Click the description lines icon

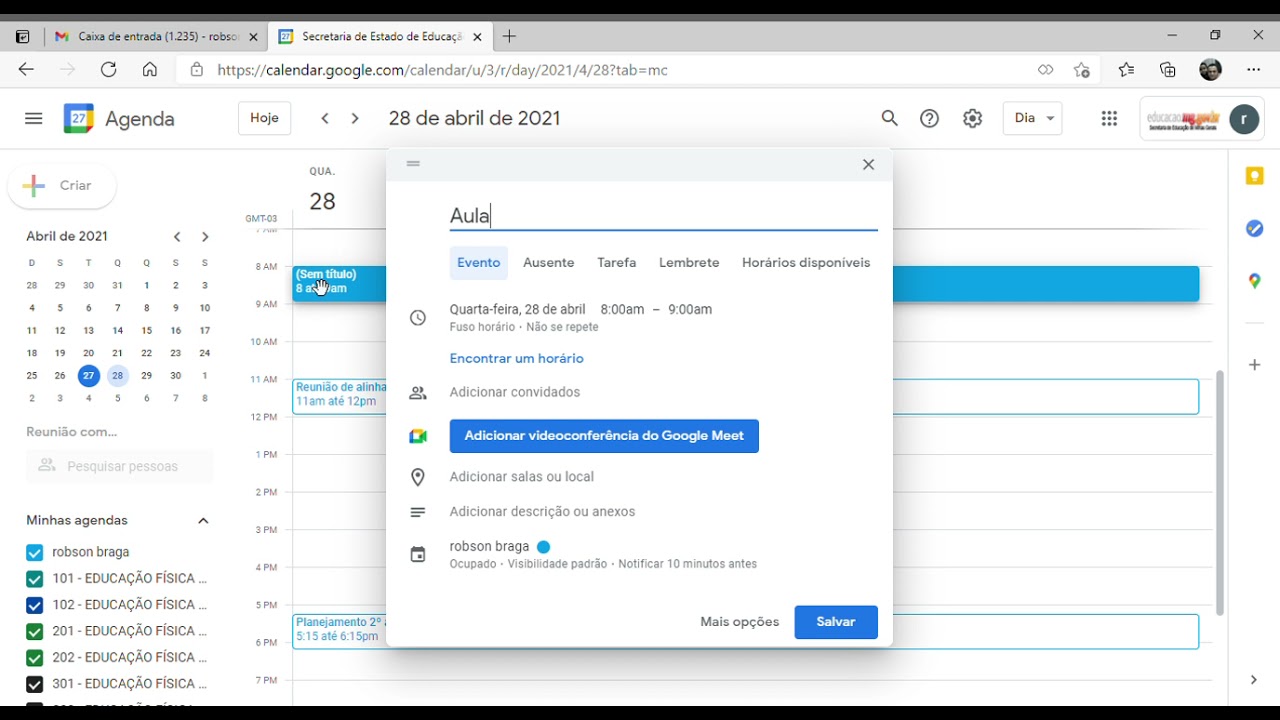point(418,512)
